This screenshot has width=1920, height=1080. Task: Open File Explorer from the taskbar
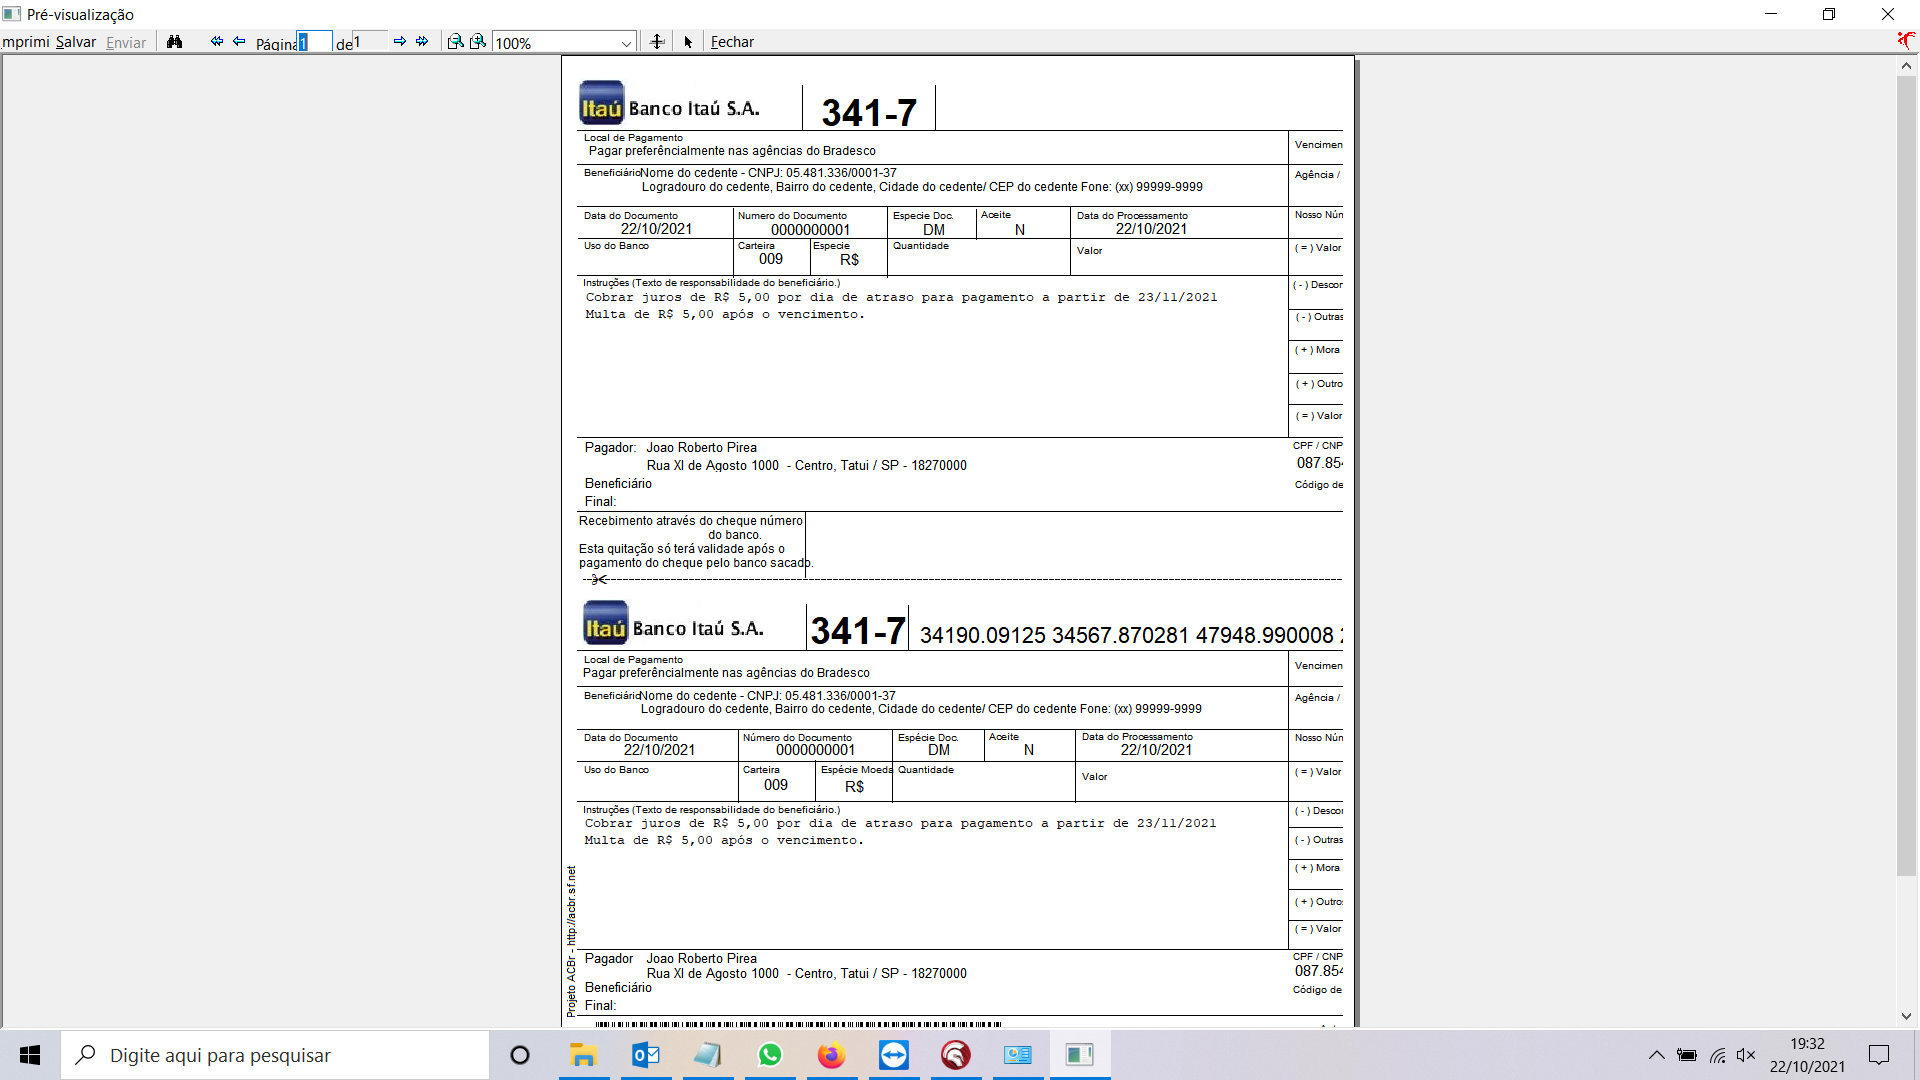(583, 1055)
